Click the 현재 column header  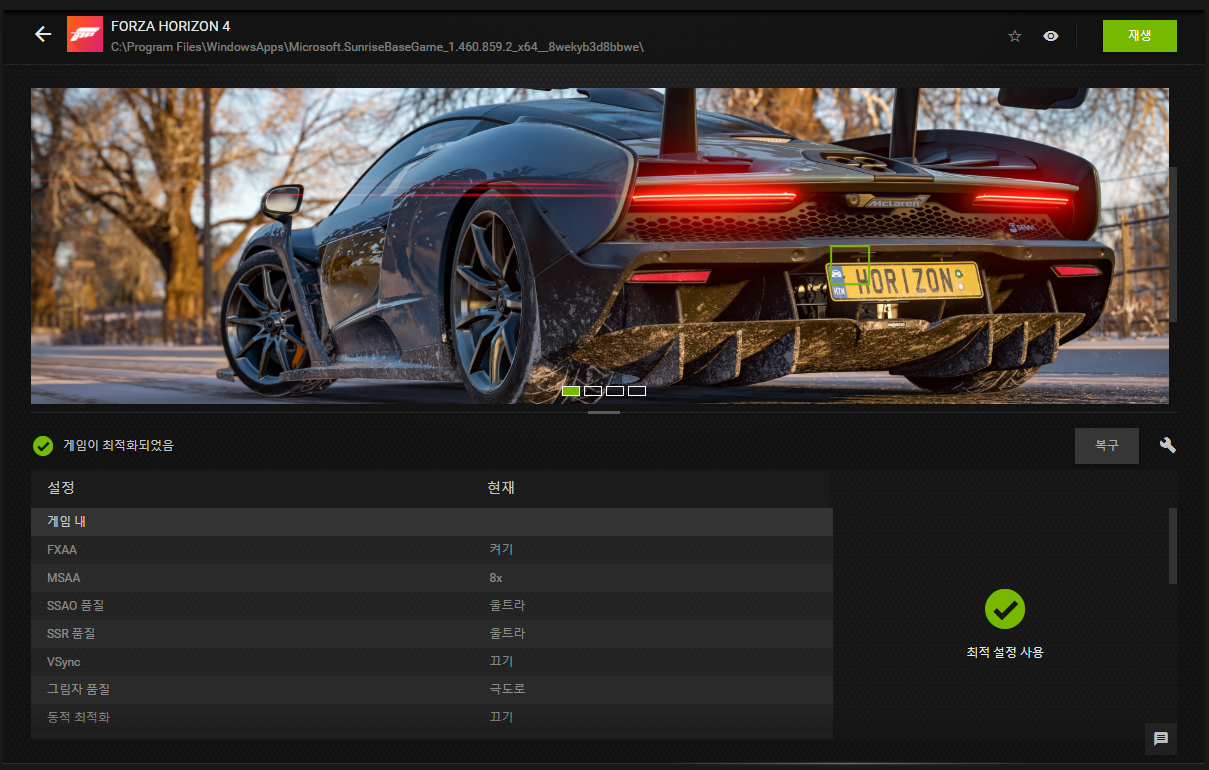(x=501, y=488)
